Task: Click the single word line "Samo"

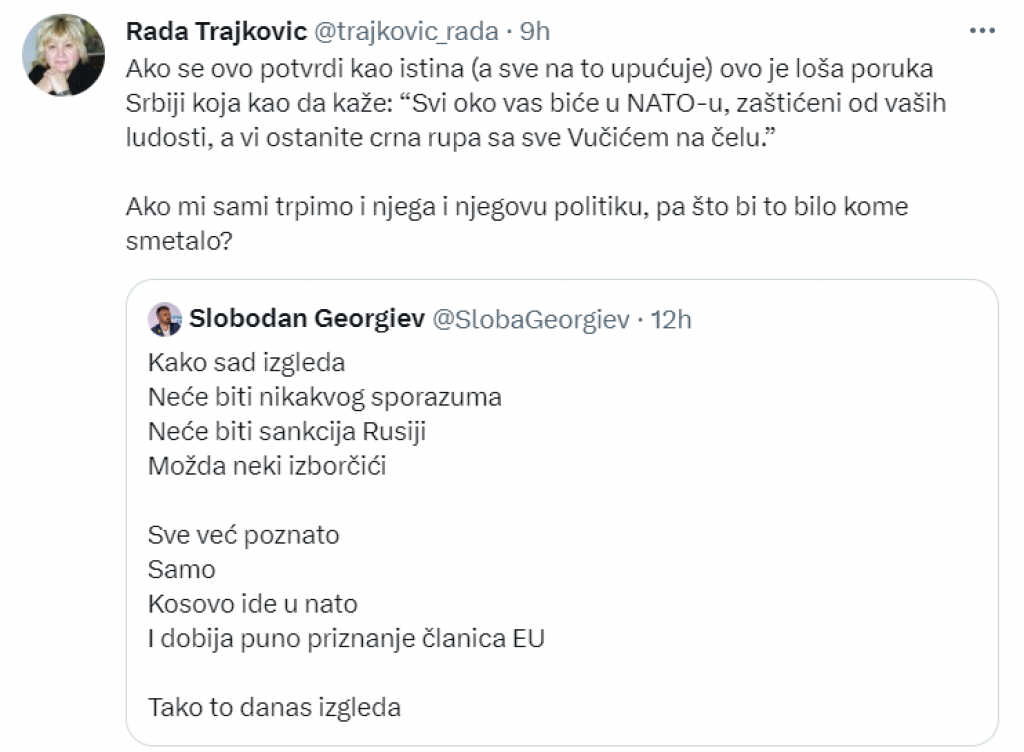Action: point(181,570)
